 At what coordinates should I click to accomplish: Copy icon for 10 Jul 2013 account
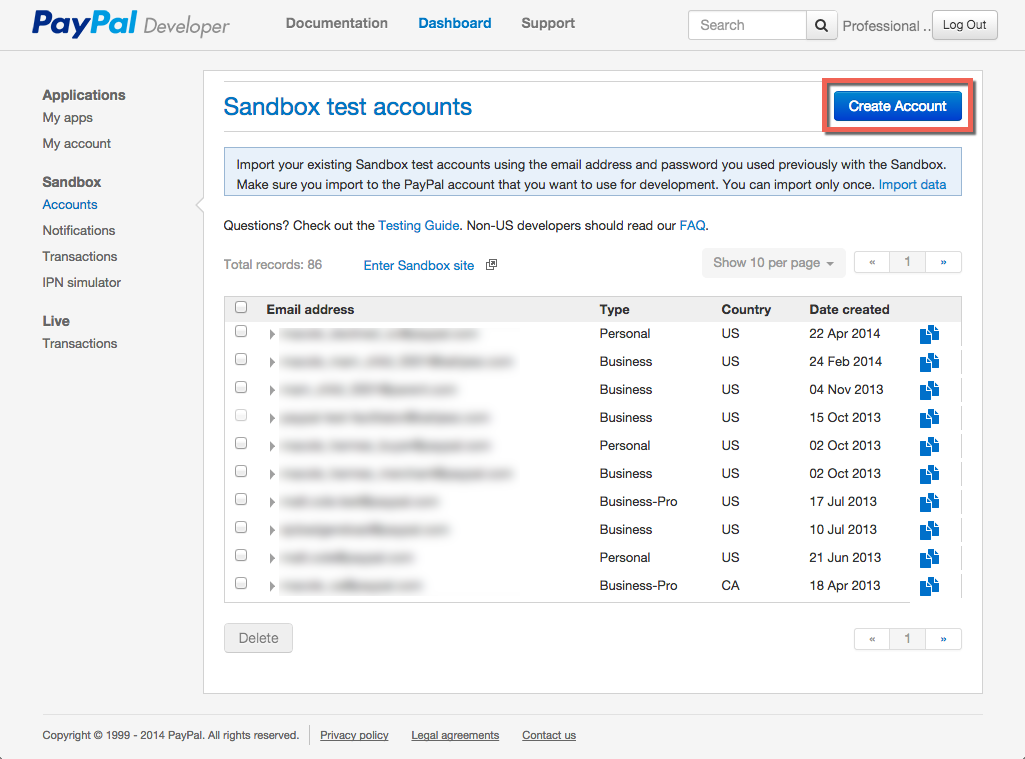[929, 530]
